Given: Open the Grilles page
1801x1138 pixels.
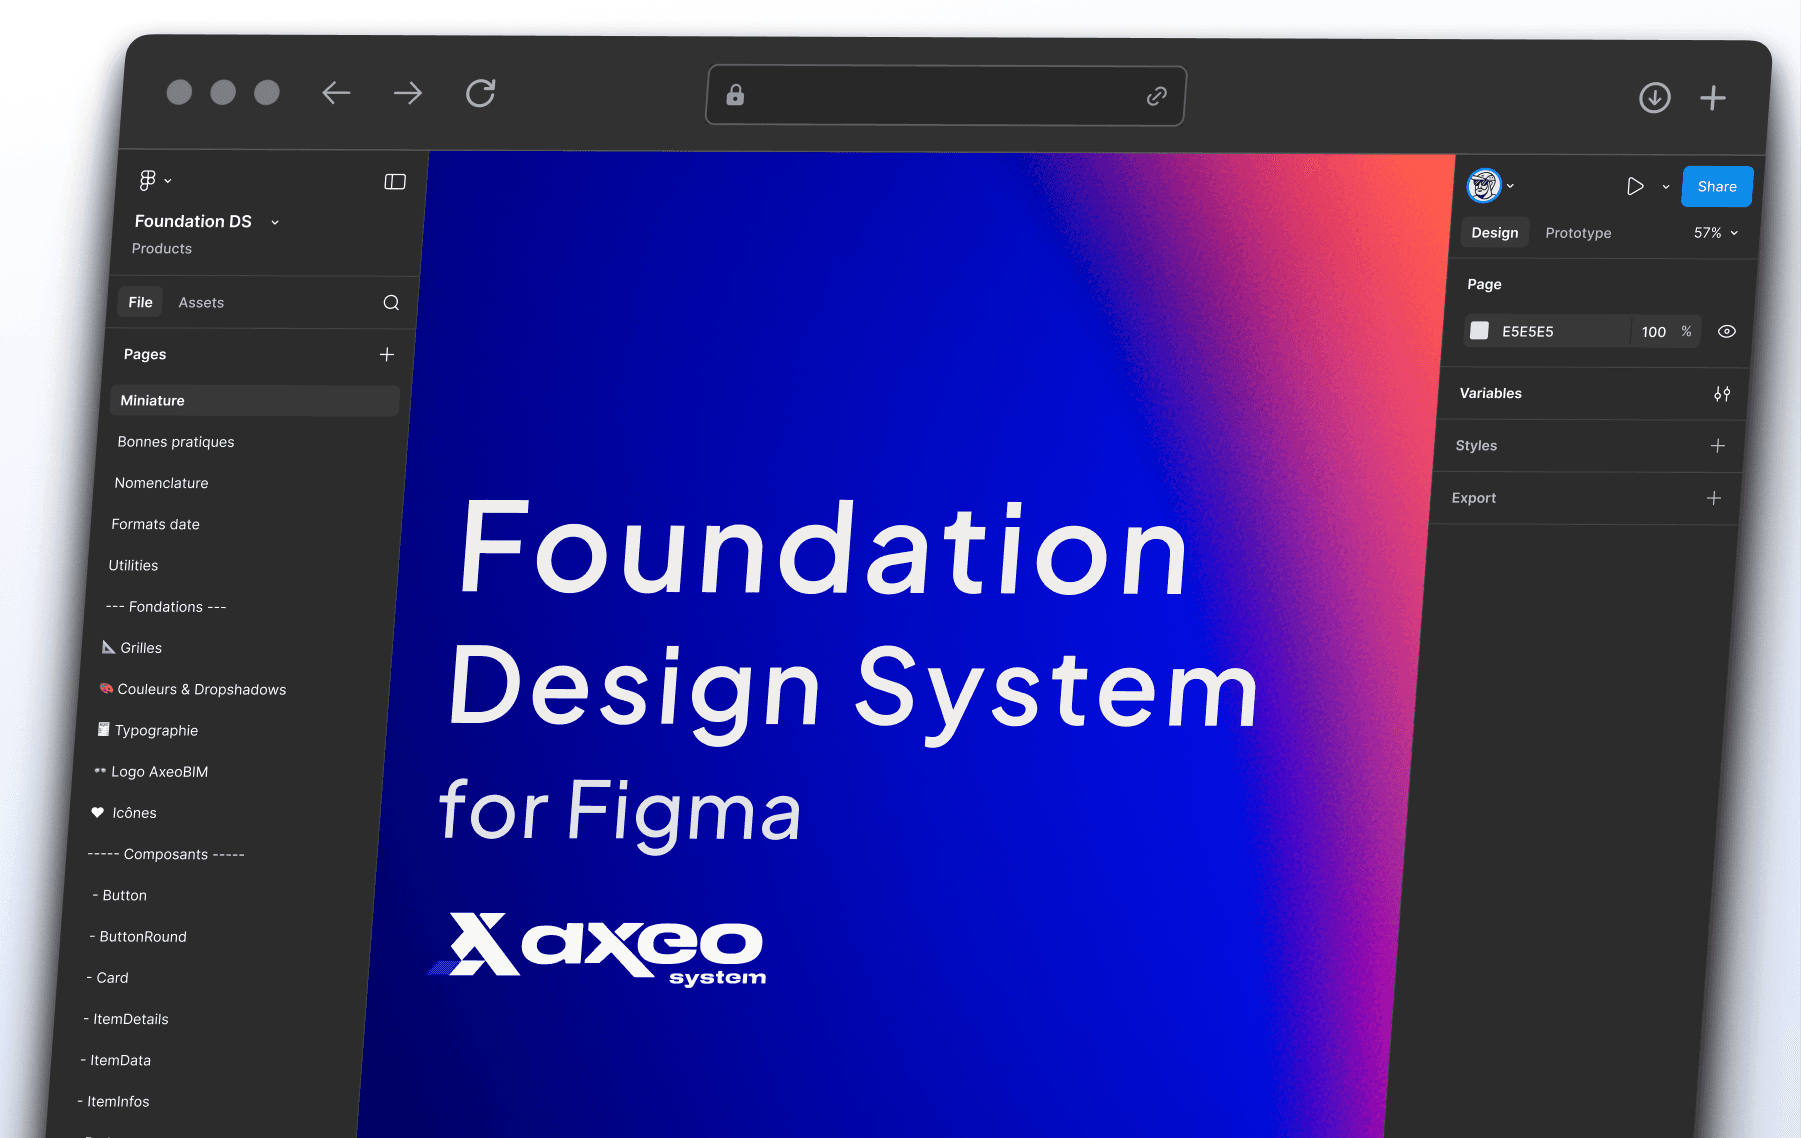Looking at the screenshot, I should pyautogui.click(x=132, y=648).
